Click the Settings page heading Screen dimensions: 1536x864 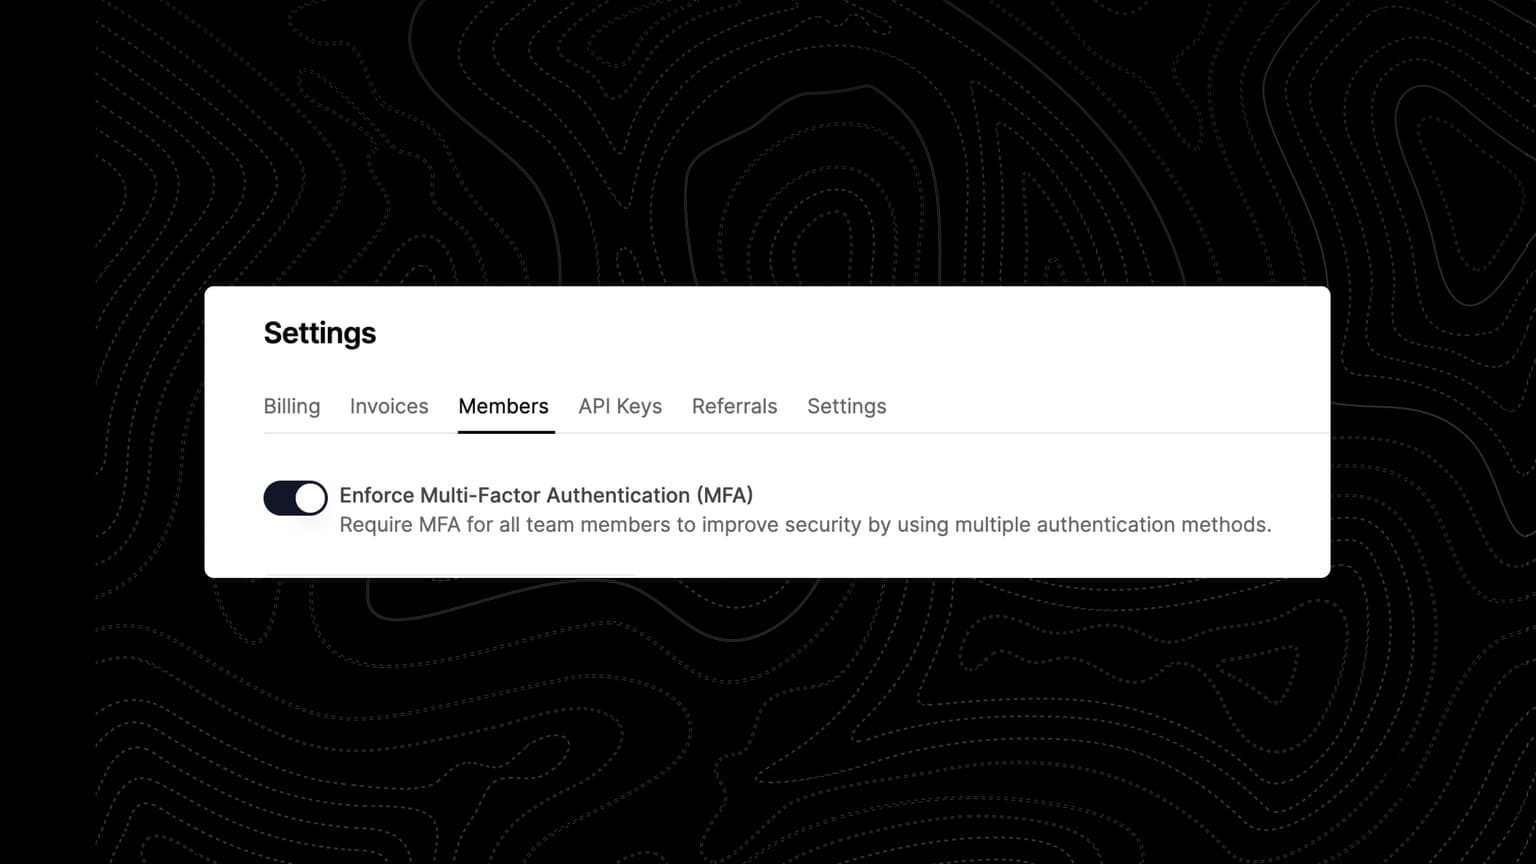click(x=320, y=333)
